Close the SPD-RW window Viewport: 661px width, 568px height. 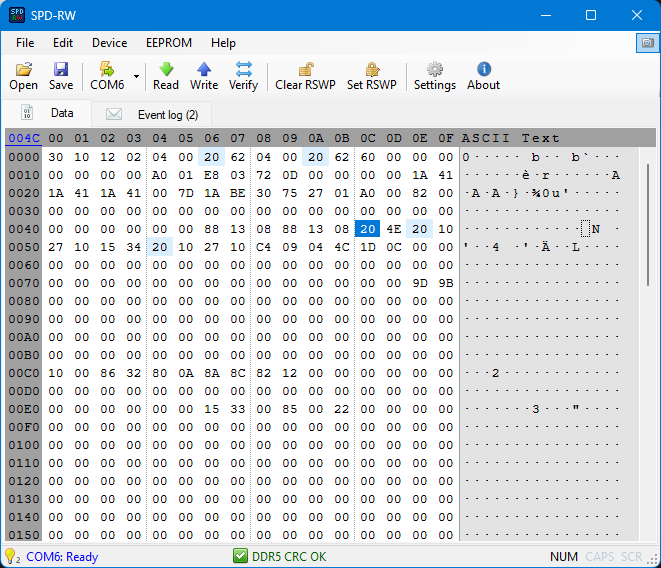coord(637,15)
